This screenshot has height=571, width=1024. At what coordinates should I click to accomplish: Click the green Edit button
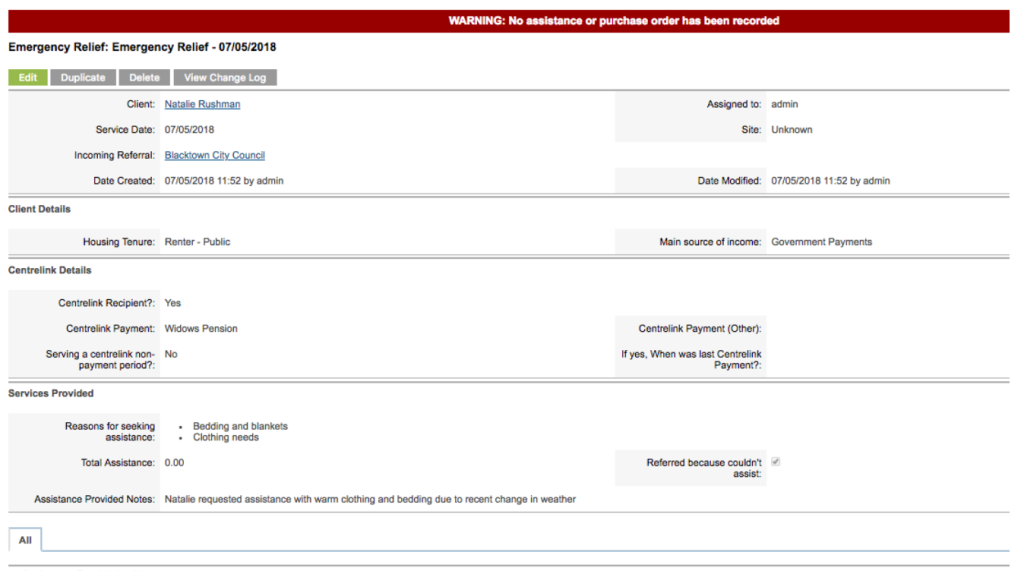tap(27, 78)
